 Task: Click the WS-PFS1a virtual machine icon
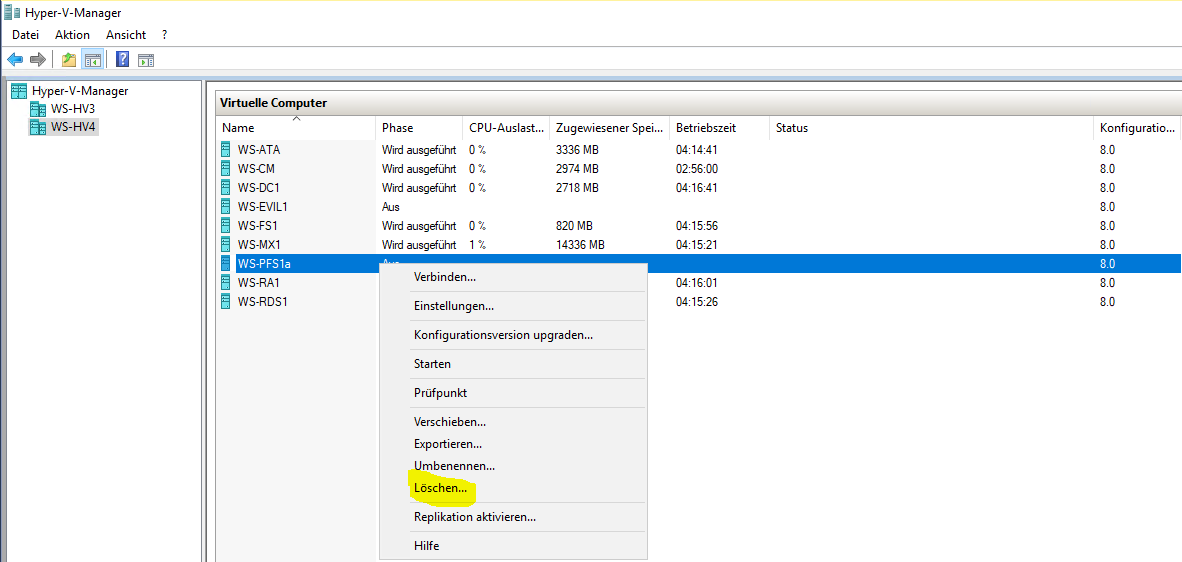coord(226,264)
